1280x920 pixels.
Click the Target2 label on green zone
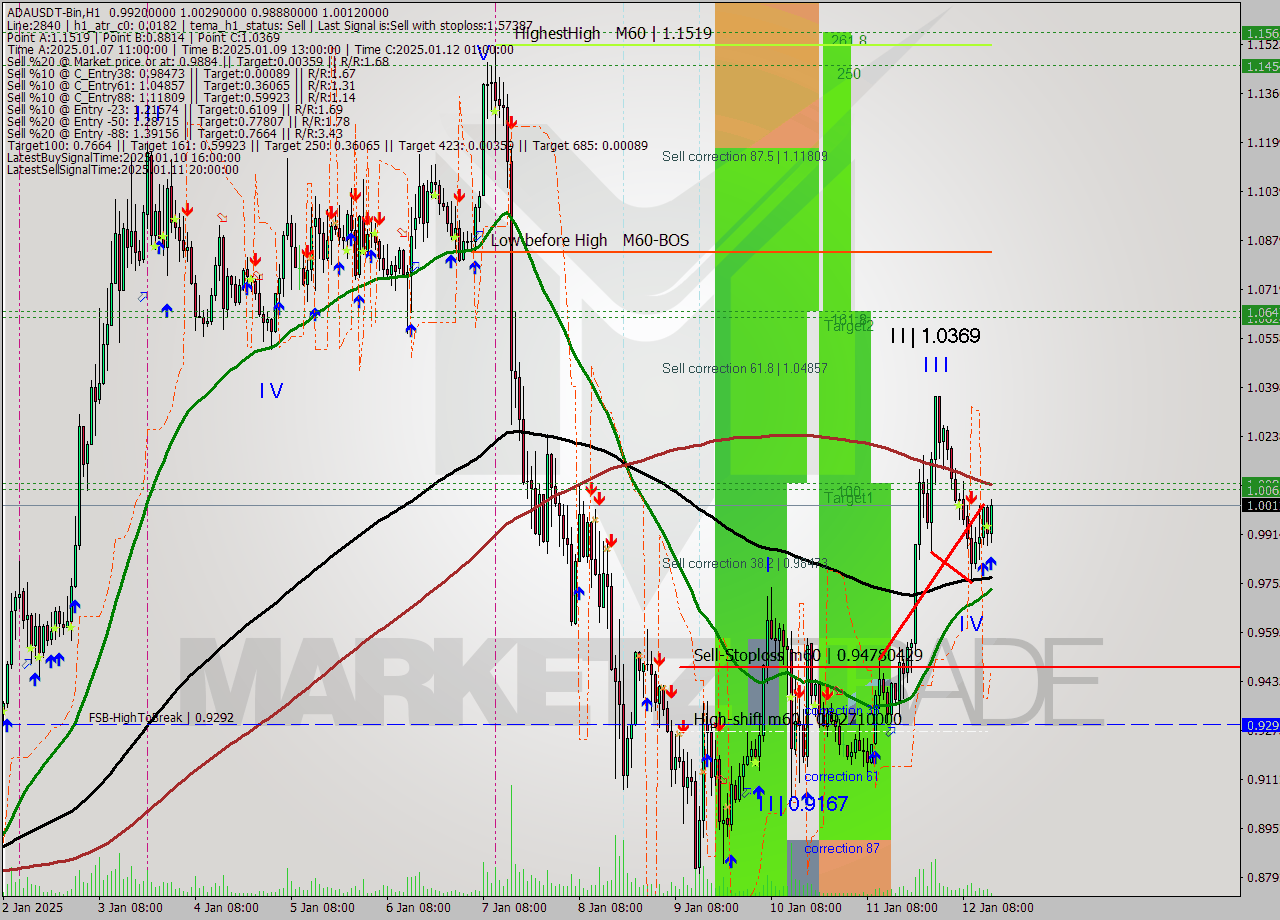pyautogui.click(x=849, y=326)
